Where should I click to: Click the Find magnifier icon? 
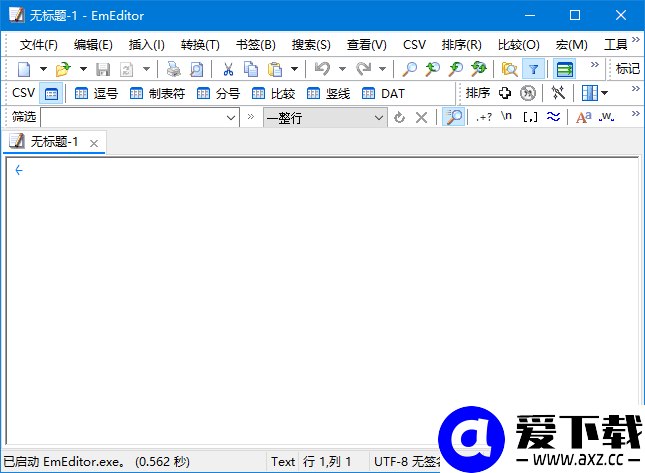tap(409, 69)
